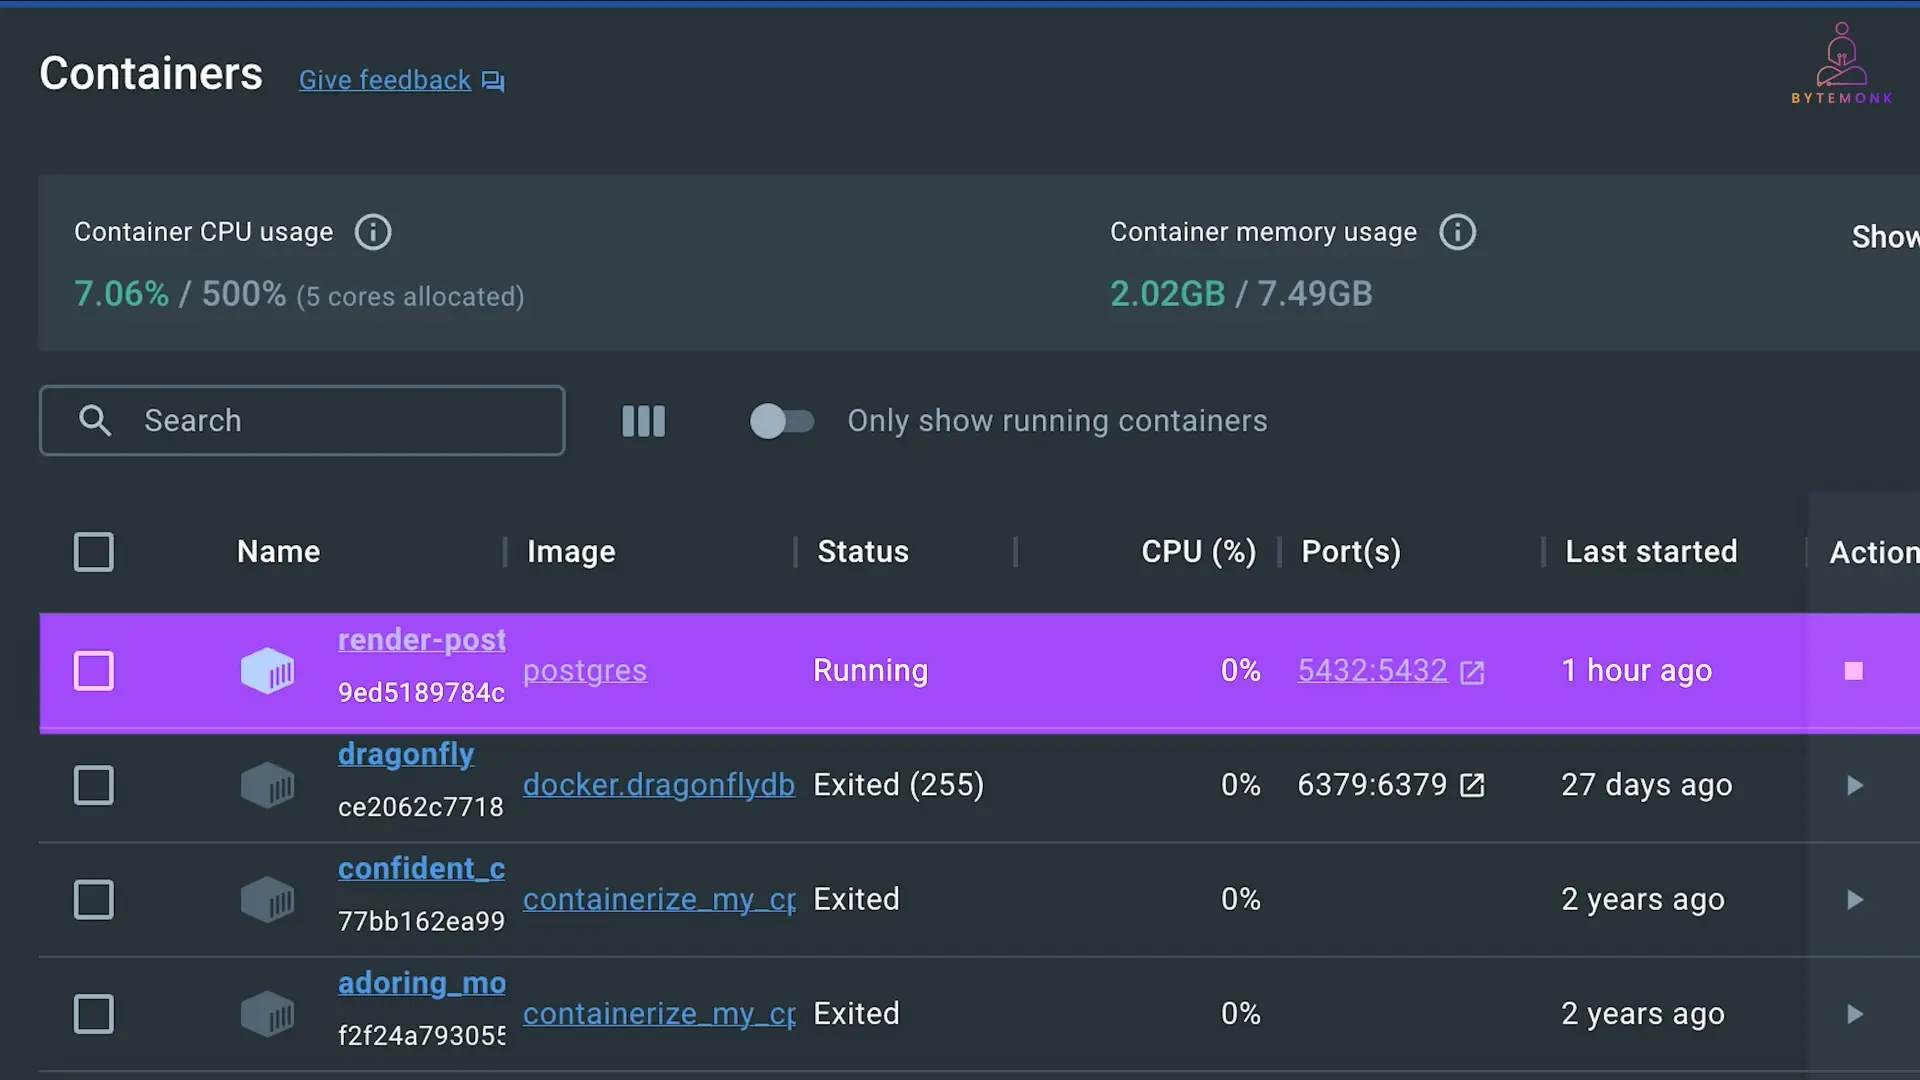Open the confident_c container link
1920x1080 pixels.
pos(421,868)
